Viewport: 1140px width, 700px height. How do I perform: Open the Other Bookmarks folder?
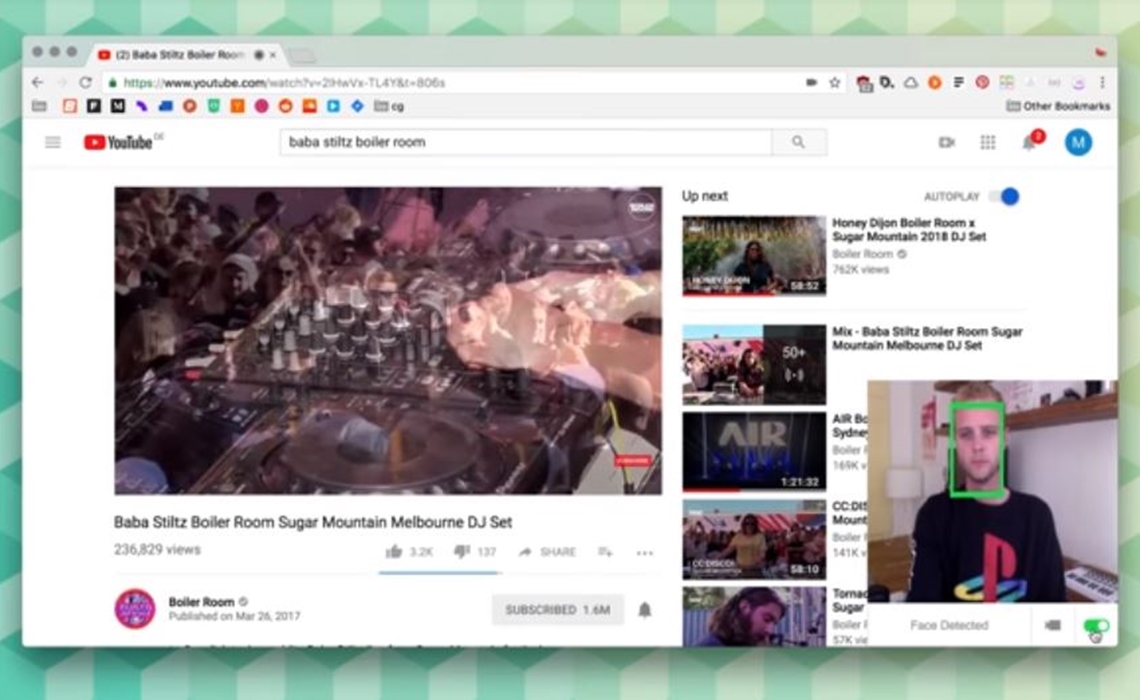tap(1058, 106)
